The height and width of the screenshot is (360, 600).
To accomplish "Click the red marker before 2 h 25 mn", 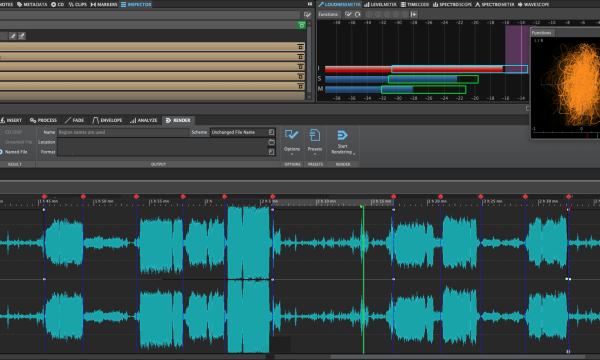I will [481, 196].
